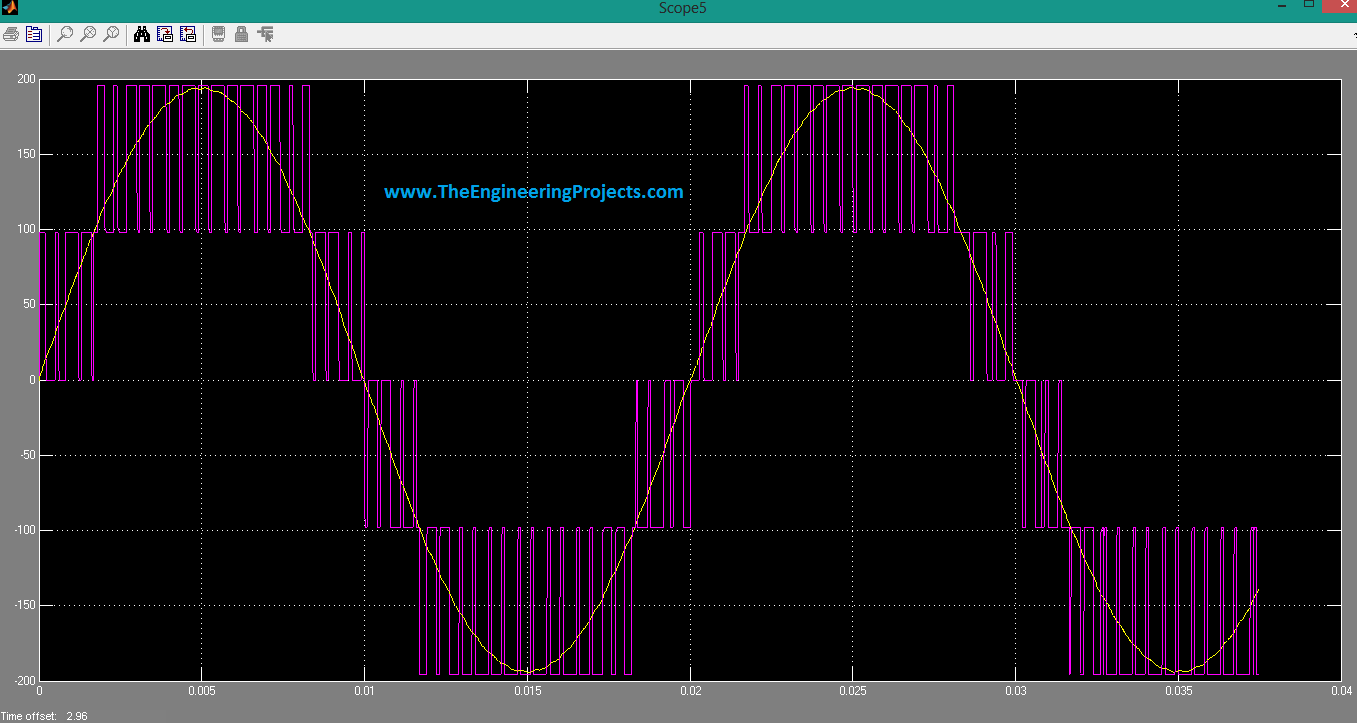
Task: Click the Print icon in the scope toolbar
Action: point(11,34)
